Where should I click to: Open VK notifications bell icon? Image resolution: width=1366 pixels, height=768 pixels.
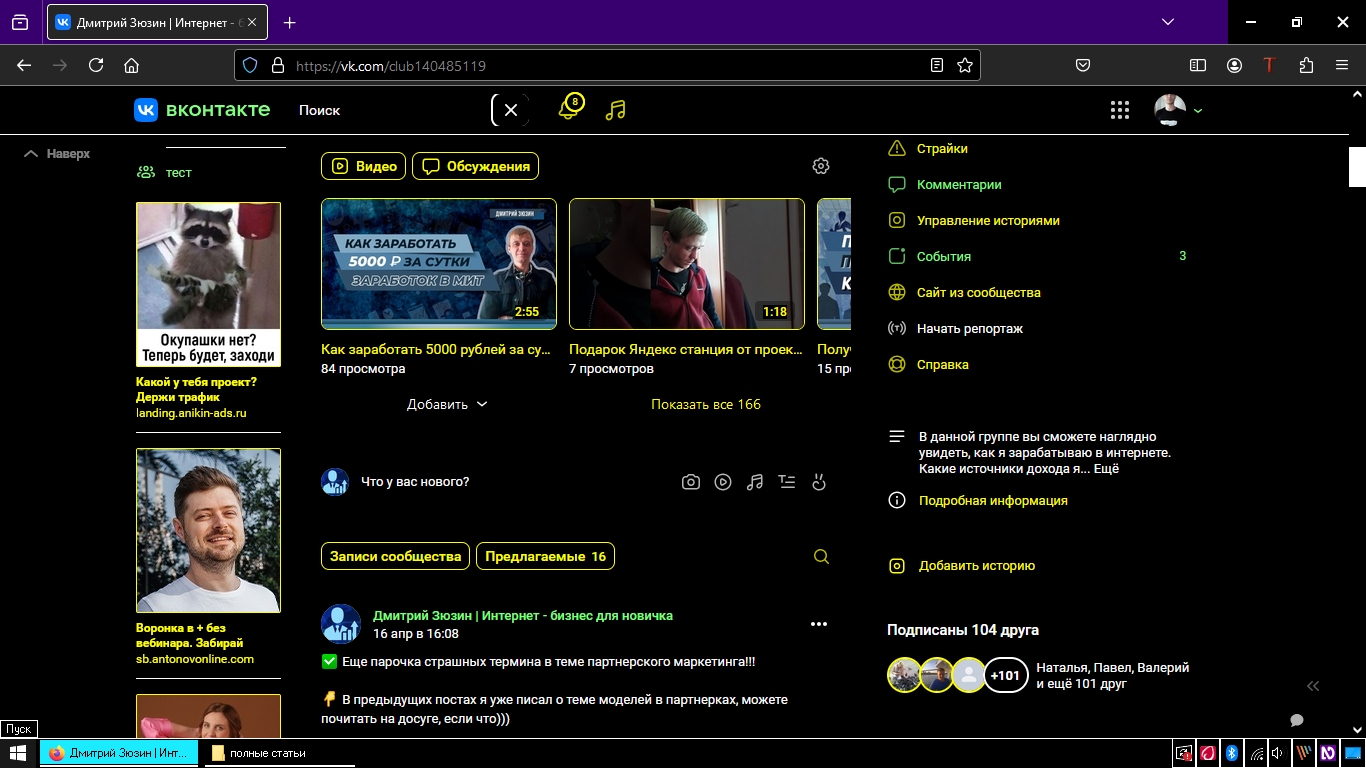[570, 108]
